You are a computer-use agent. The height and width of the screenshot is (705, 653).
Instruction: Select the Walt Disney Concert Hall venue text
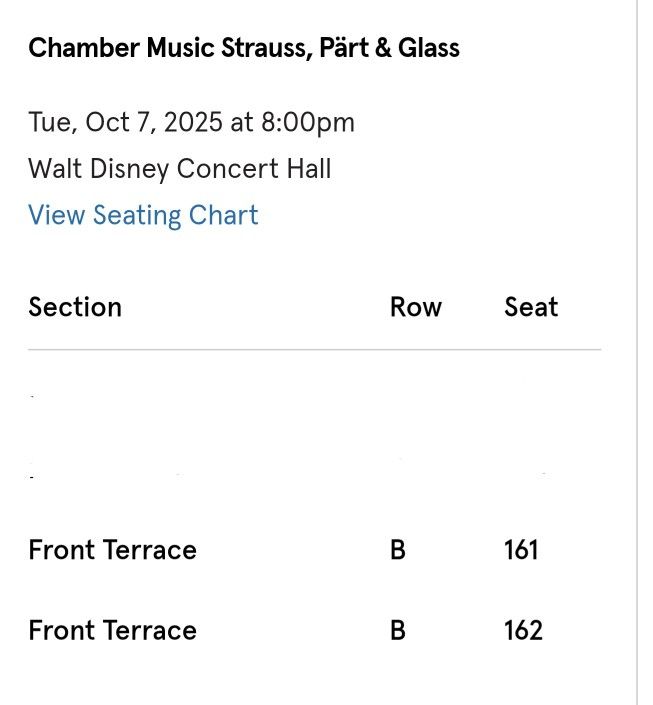point(180,169)
